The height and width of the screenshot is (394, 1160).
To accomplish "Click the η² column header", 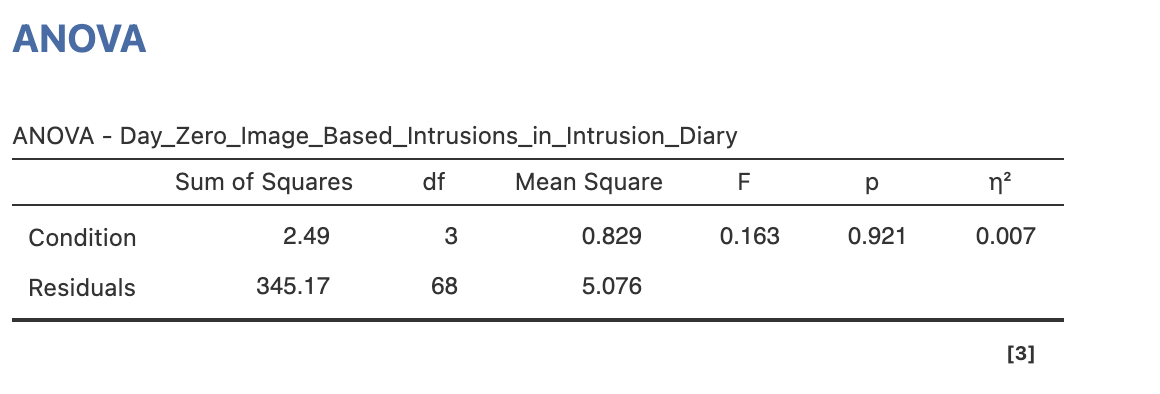I will coord(999,182).
